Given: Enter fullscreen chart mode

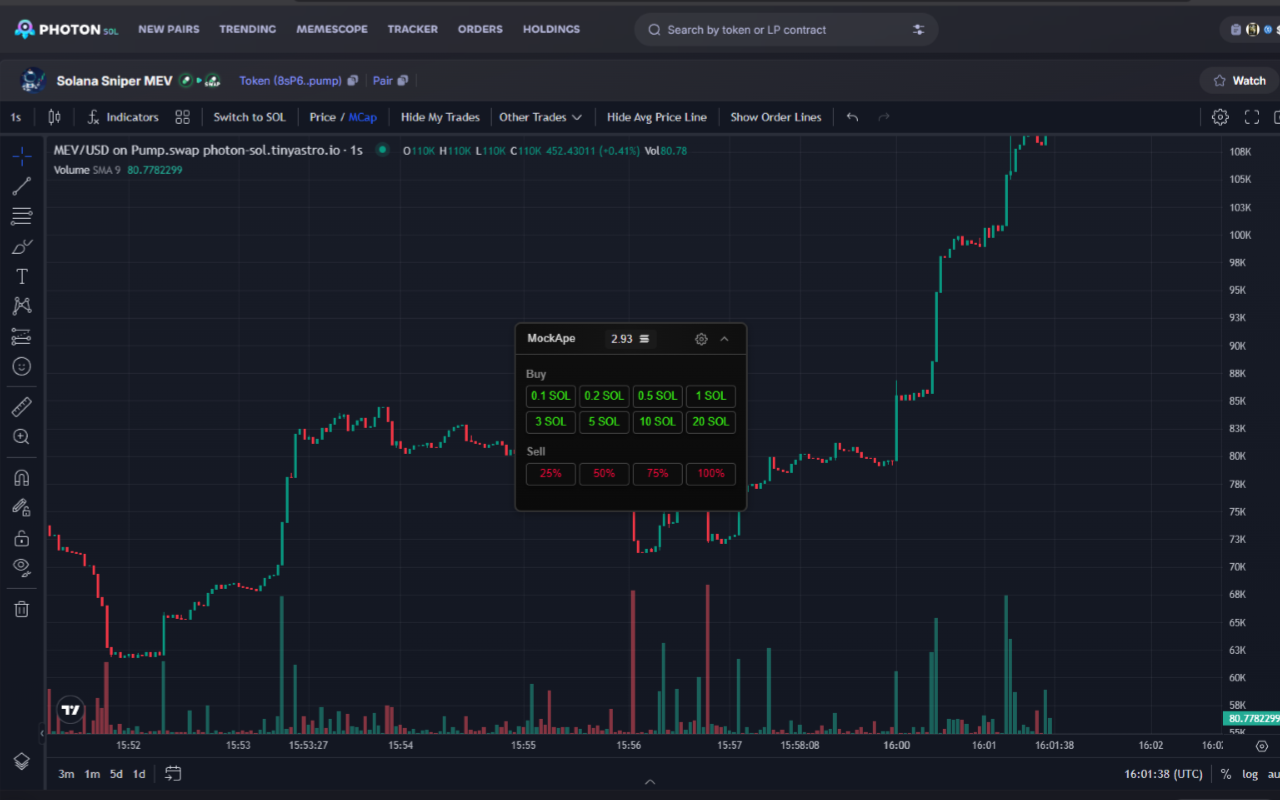Looking at the screenshot, I should coord(1251,117).
